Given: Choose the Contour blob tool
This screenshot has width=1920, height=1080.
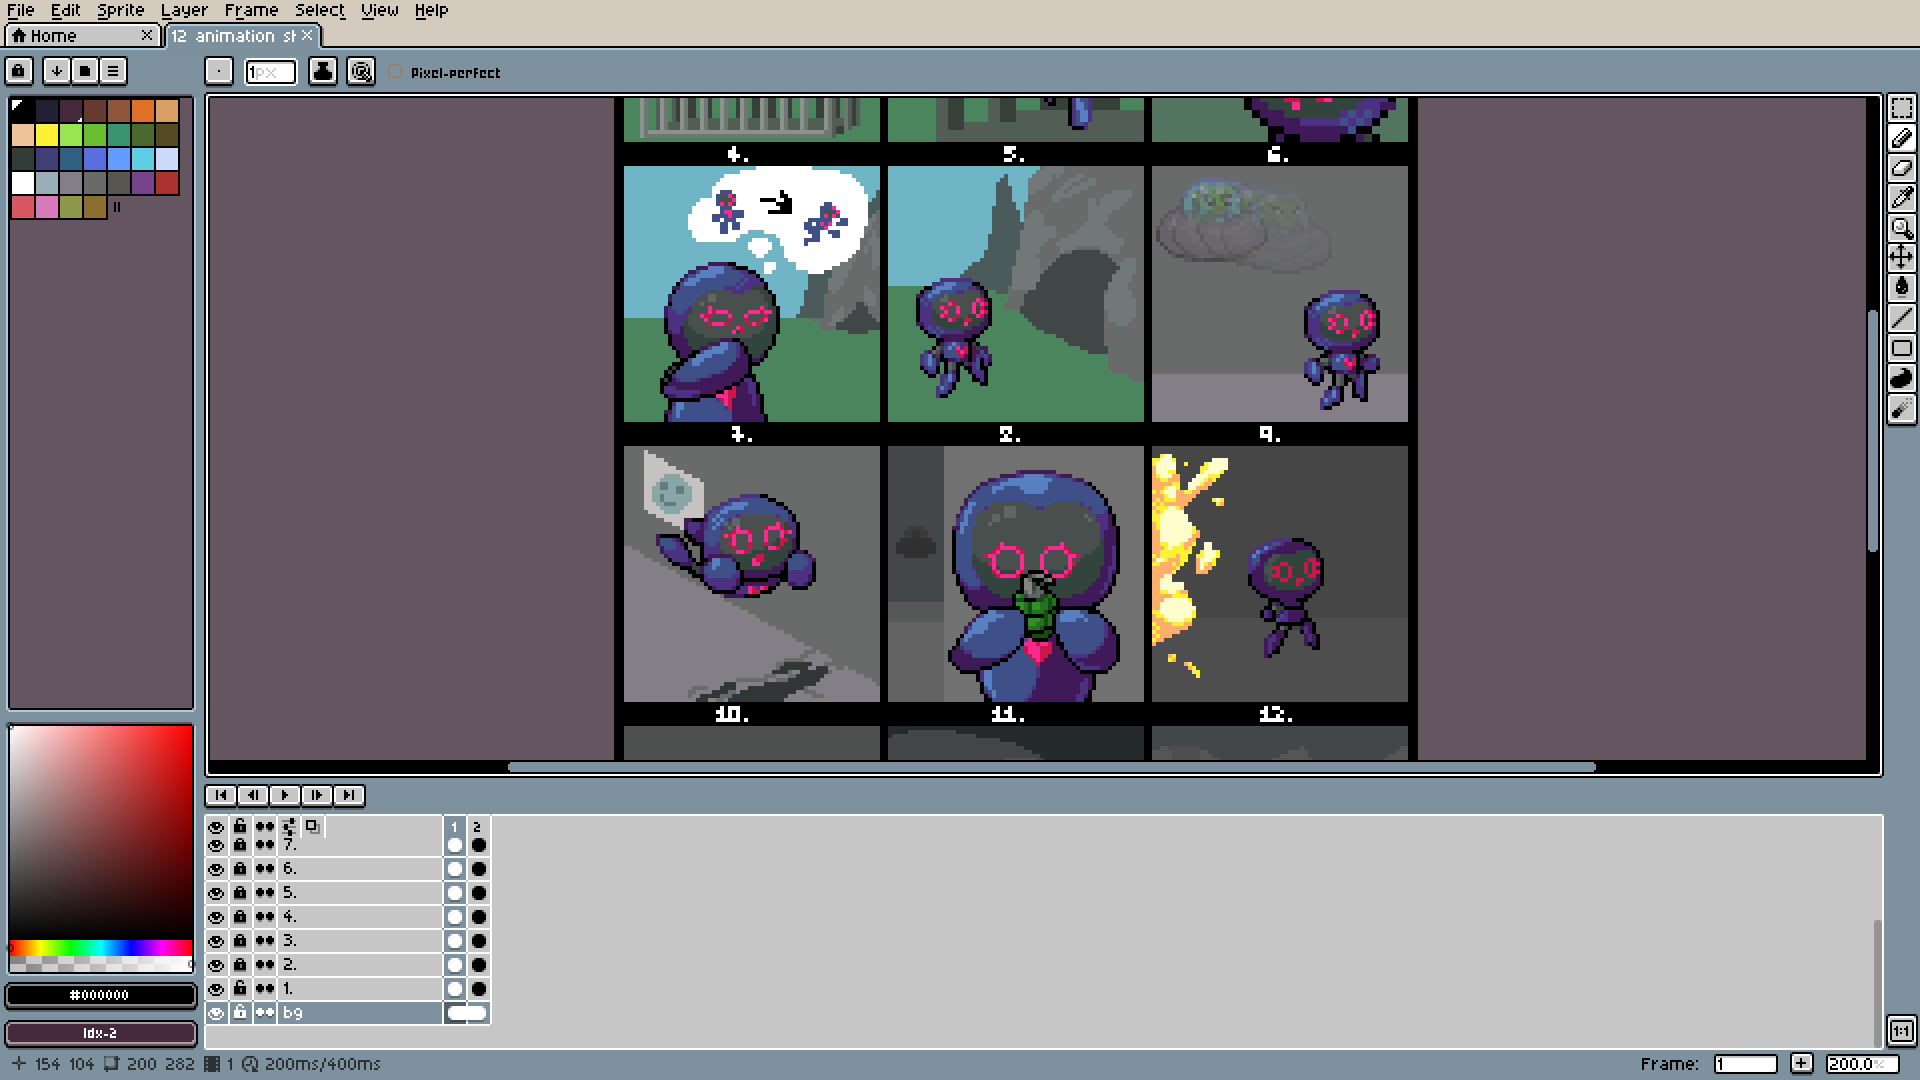Looking at the screenshot, I should (x=1901, y=378).
